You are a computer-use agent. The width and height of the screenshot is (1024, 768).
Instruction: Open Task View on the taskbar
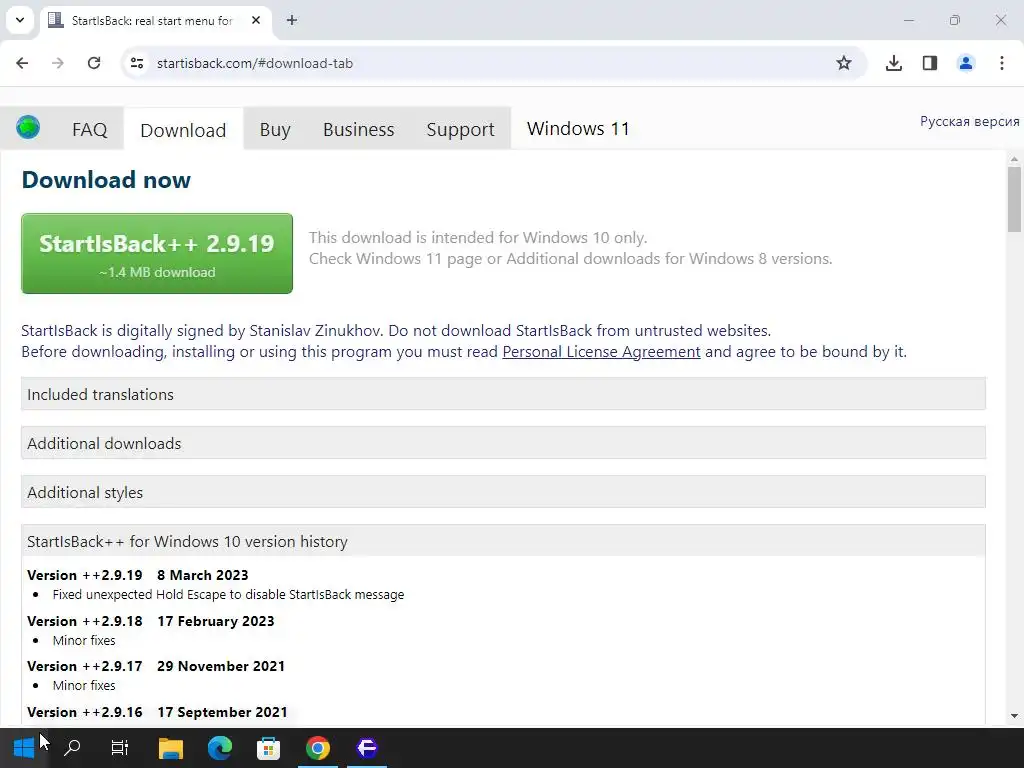[x=120, y=748]
